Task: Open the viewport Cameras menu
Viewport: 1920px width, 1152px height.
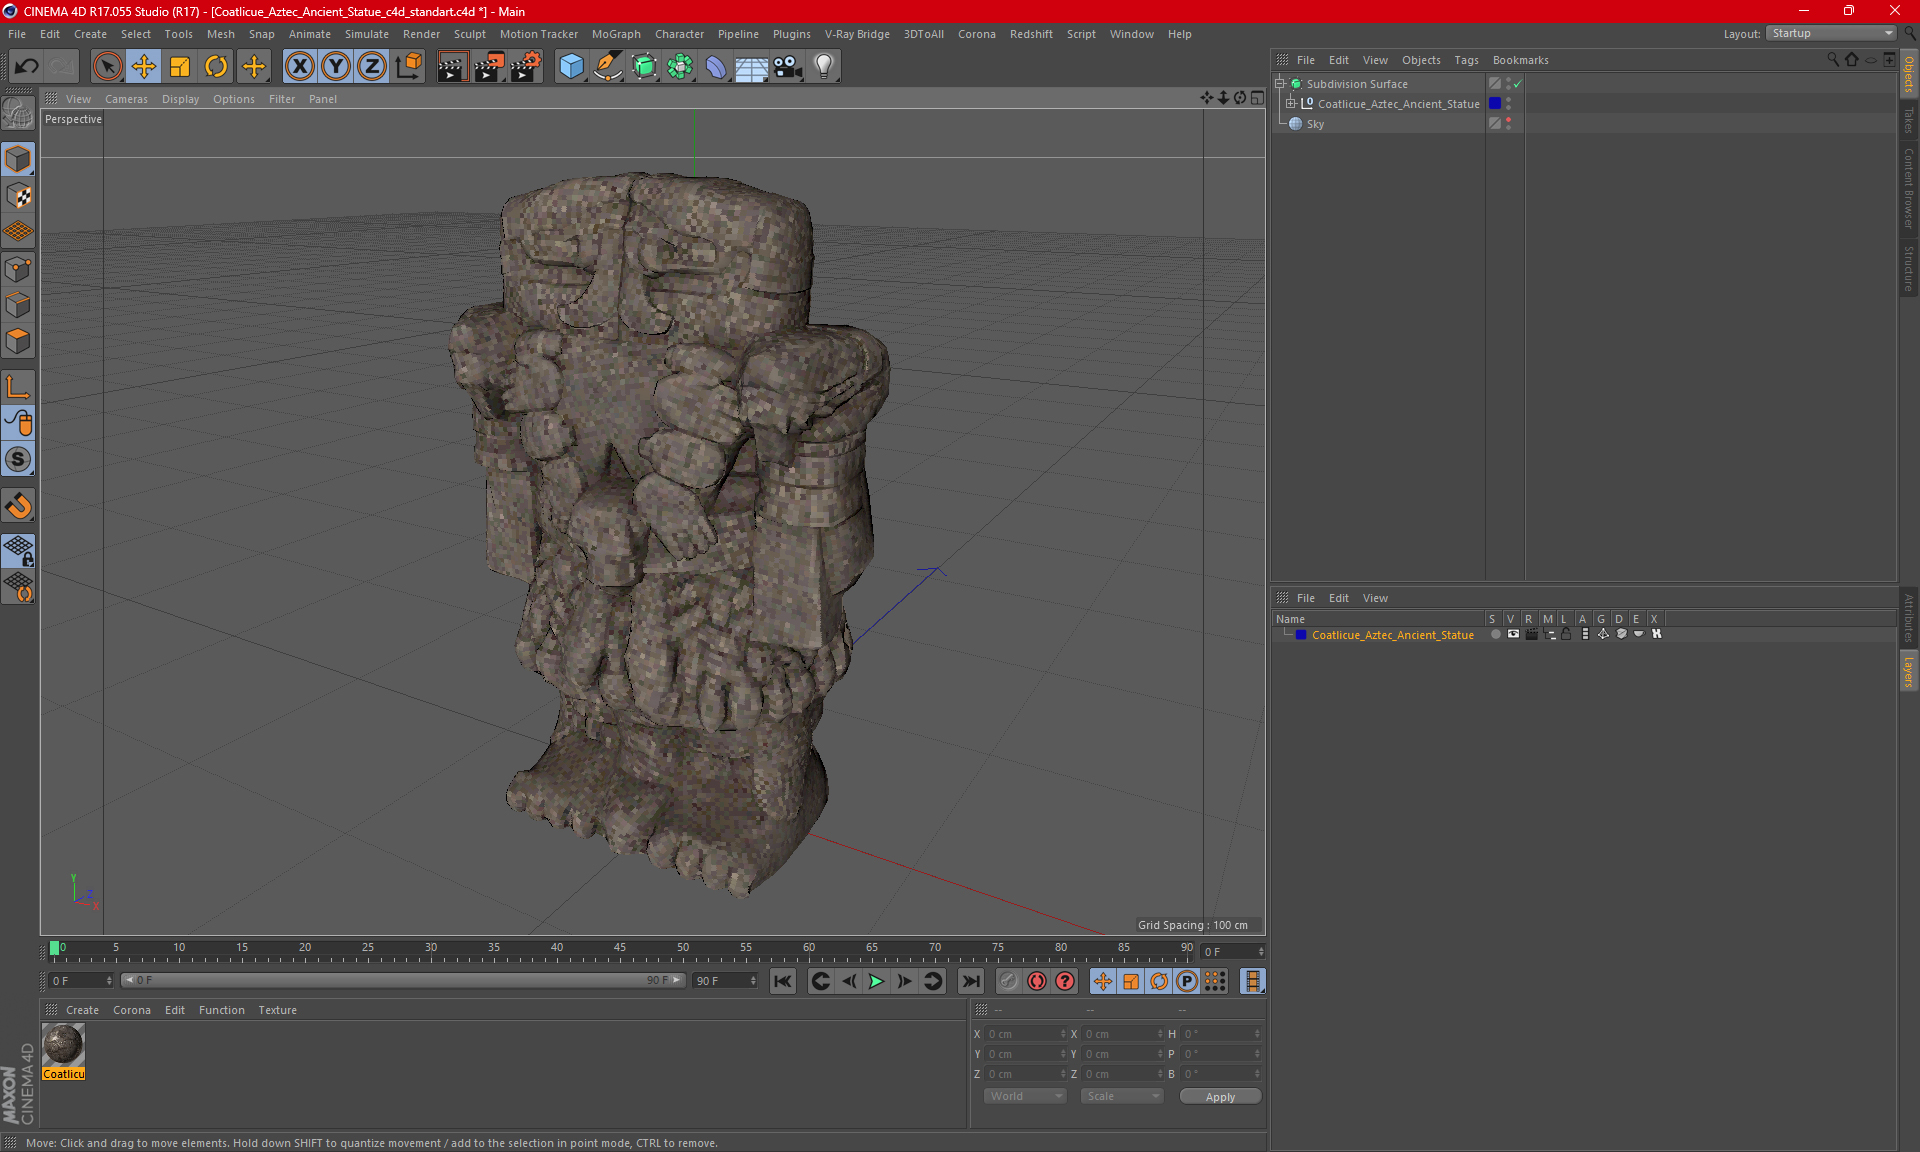Action: 126,99
